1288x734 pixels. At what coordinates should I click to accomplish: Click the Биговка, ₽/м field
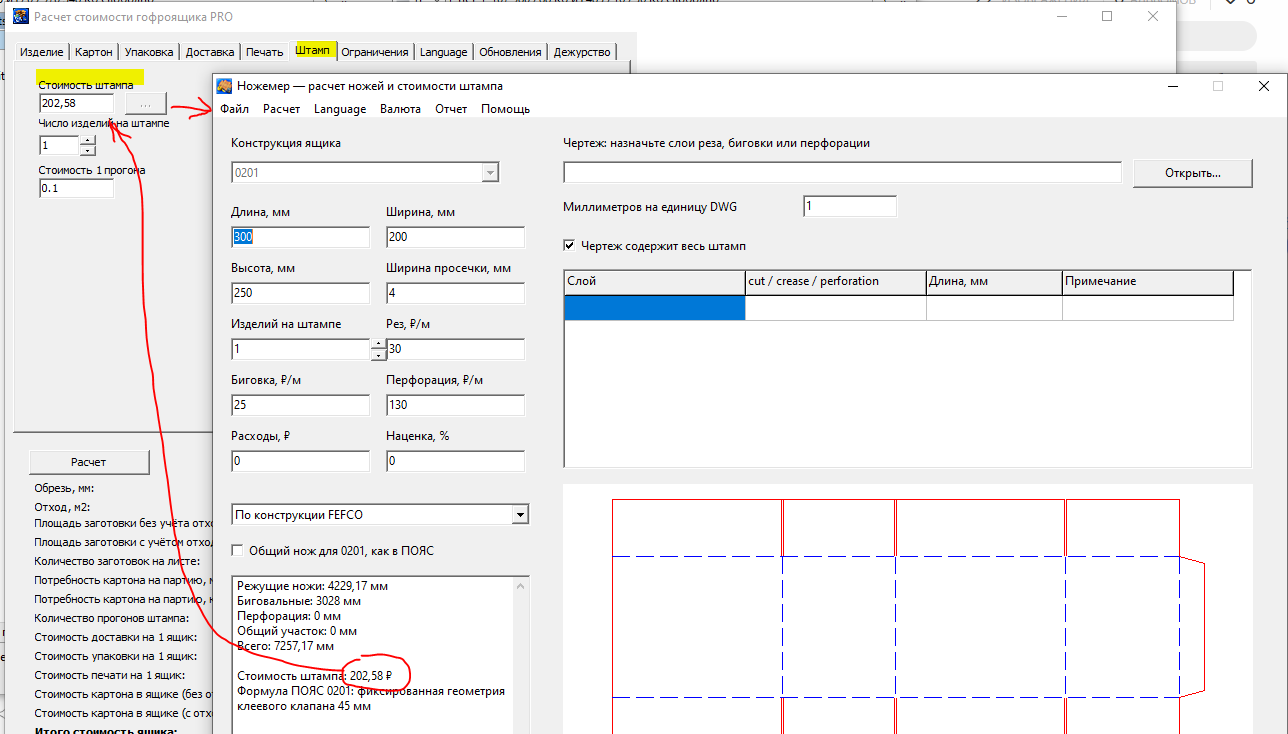click(300, 405)
